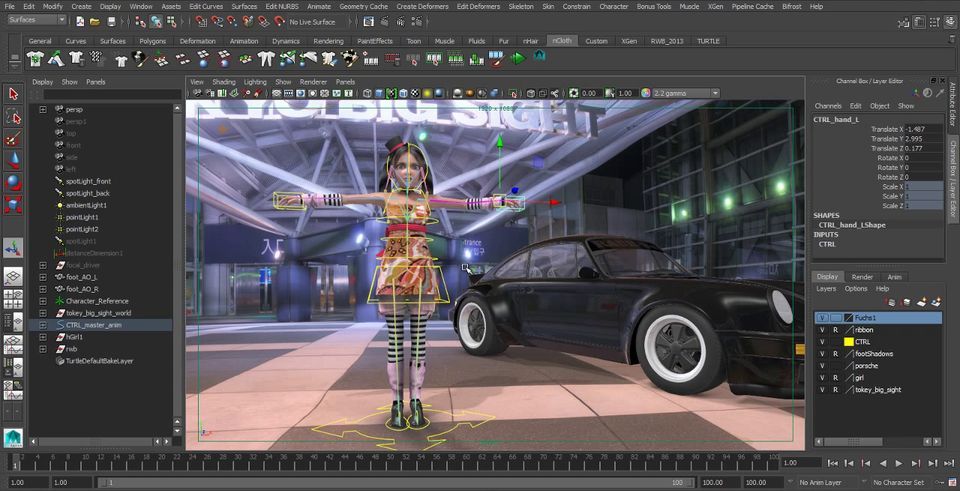
Task: Toggle visibility V of footShadows layer
Action: 822,354
